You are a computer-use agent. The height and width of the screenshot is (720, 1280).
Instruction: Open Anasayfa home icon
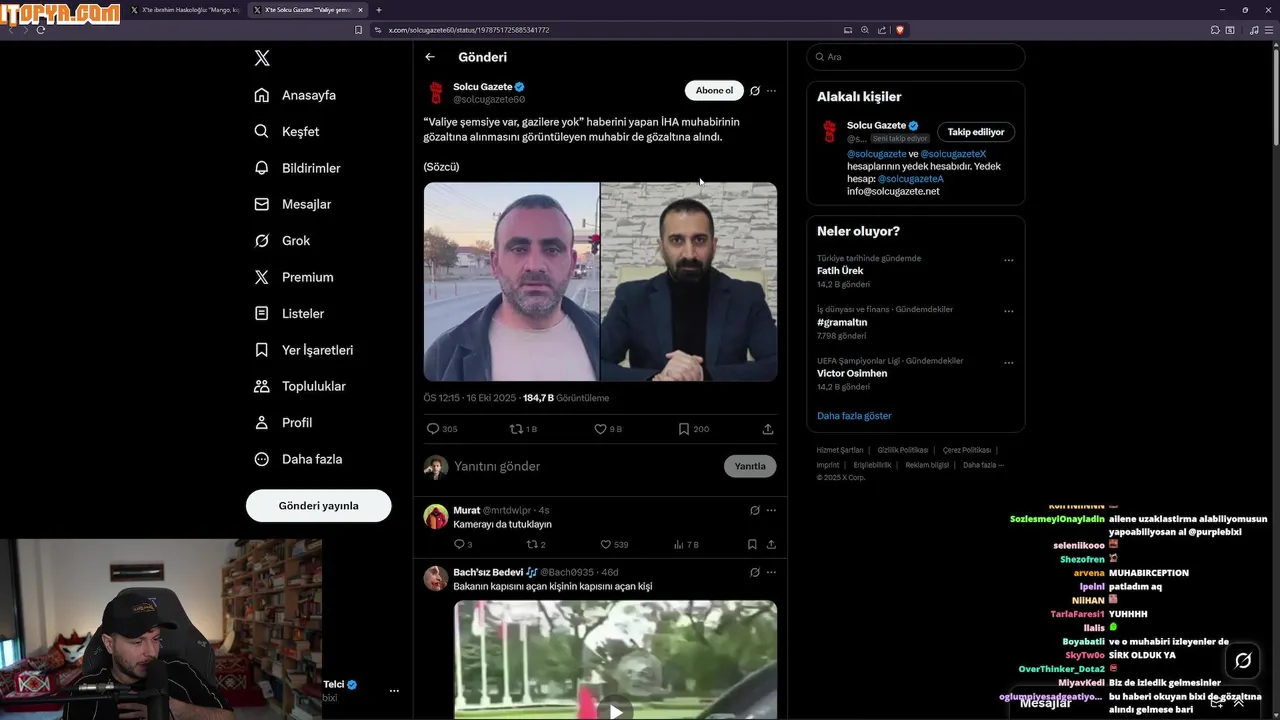[262, 95]
